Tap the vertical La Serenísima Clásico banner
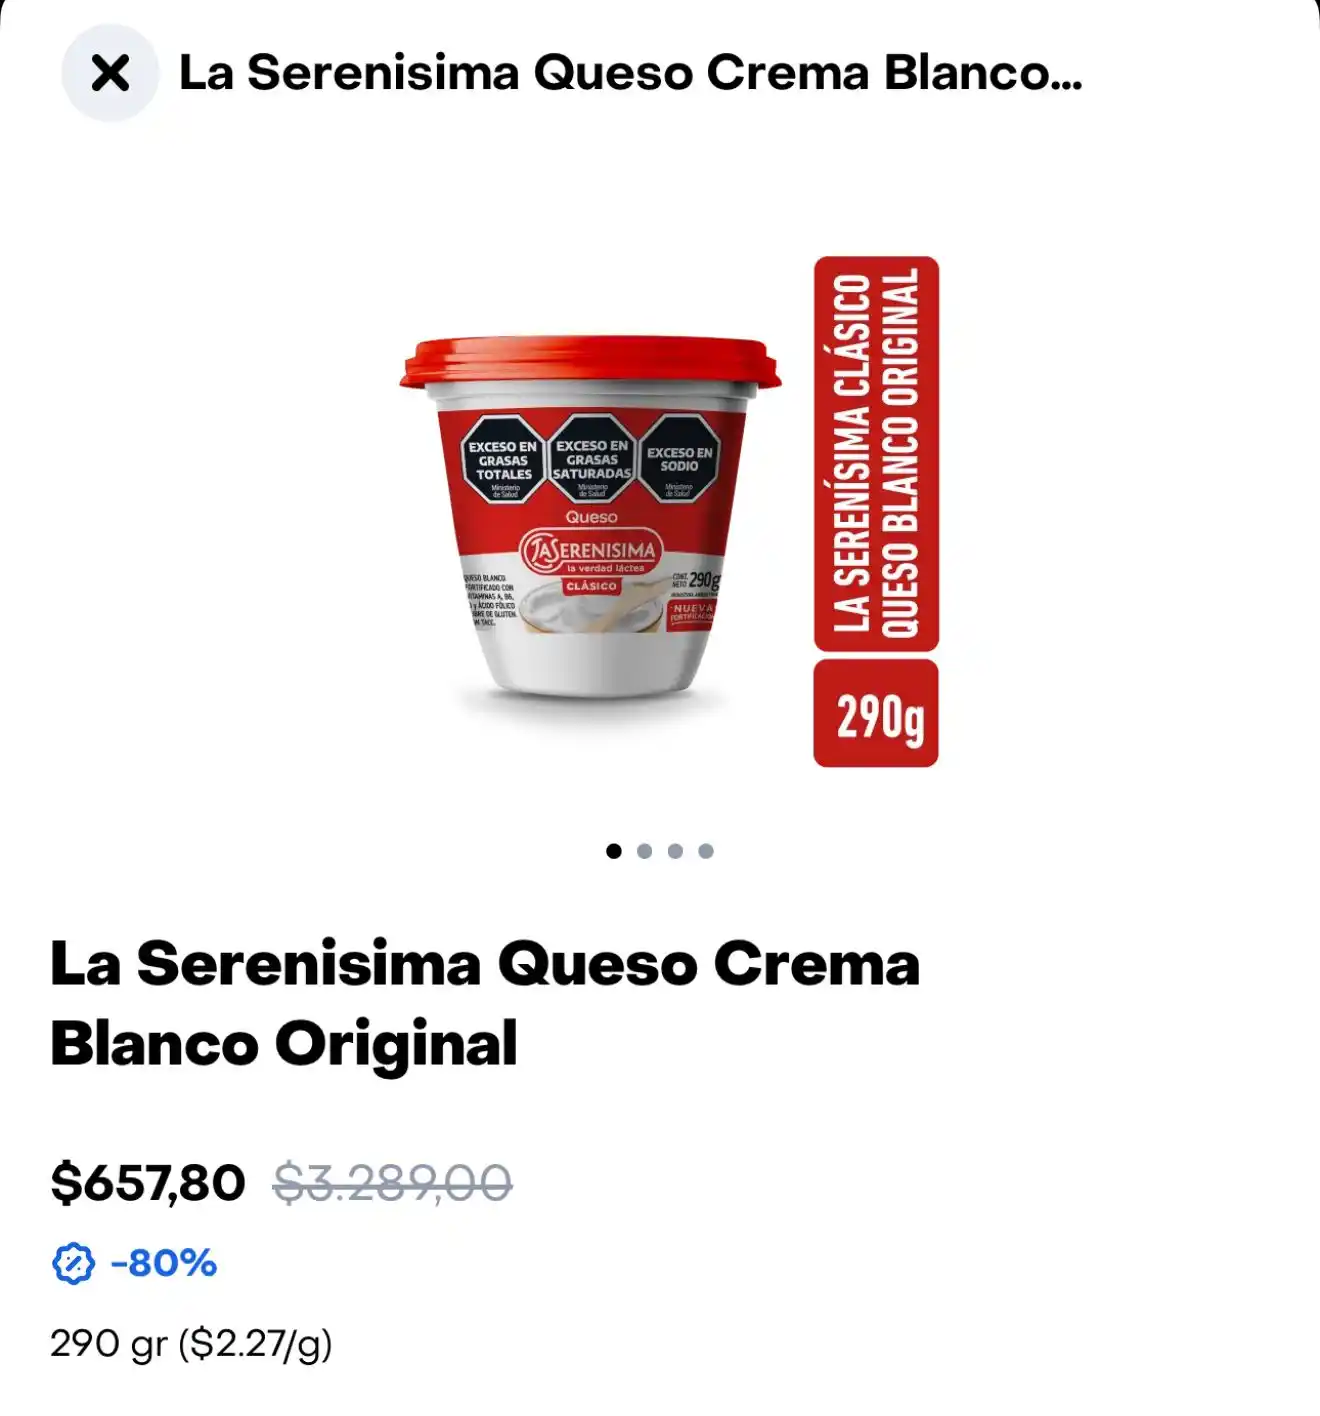The image size is (1320, 1416). [x=876, y=454]
